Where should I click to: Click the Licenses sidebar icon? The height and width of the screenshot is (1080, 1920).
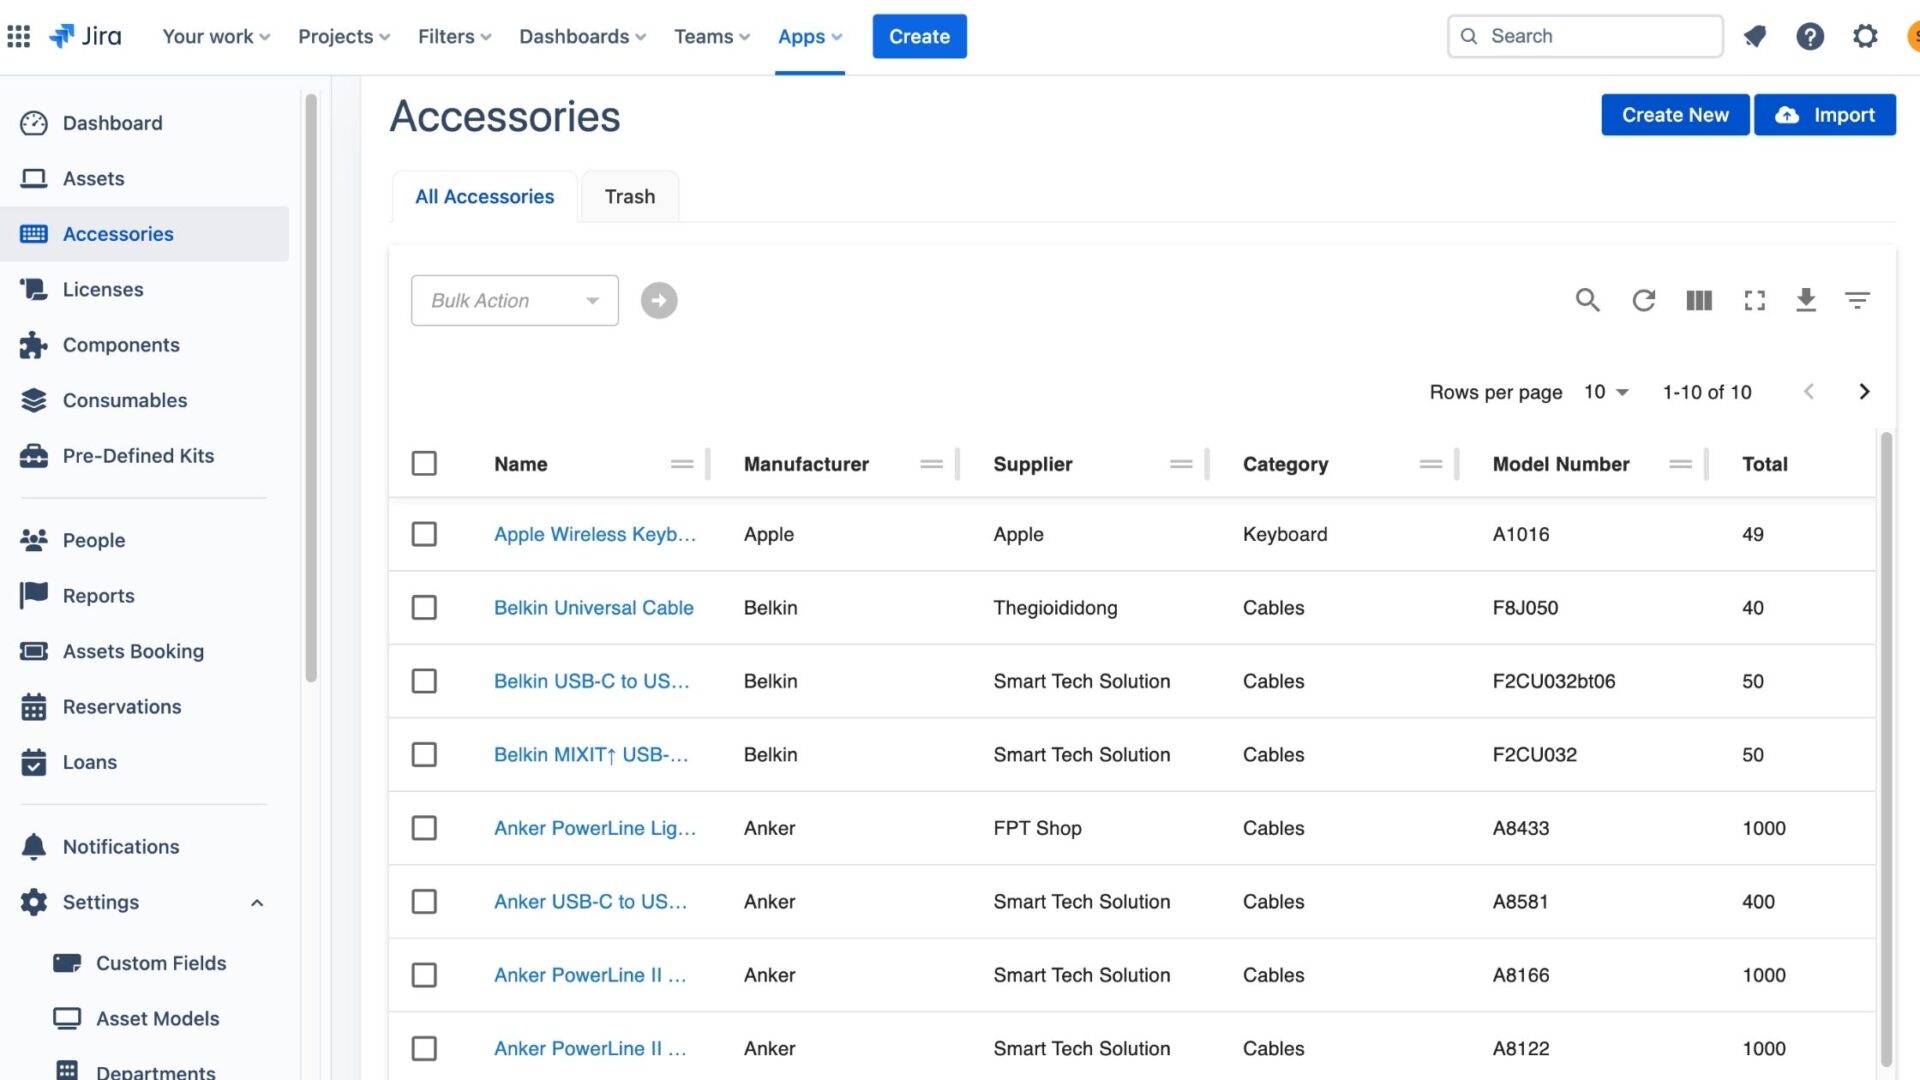(34, 289)
